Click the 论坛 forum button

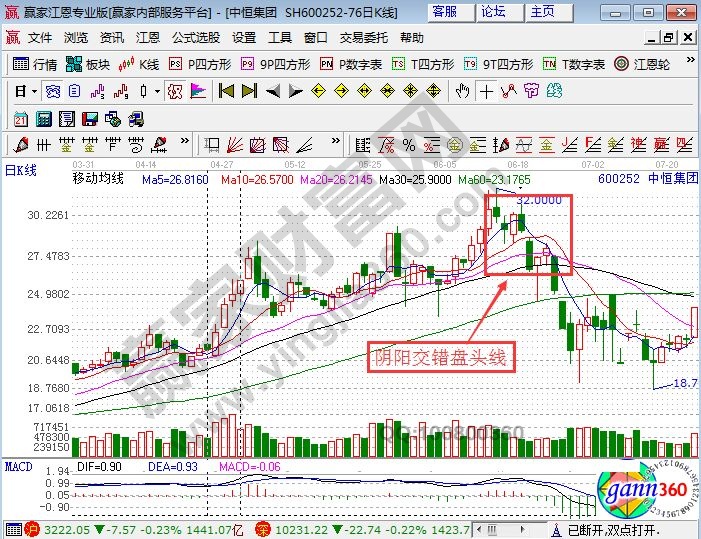click(x=494, y=12)
